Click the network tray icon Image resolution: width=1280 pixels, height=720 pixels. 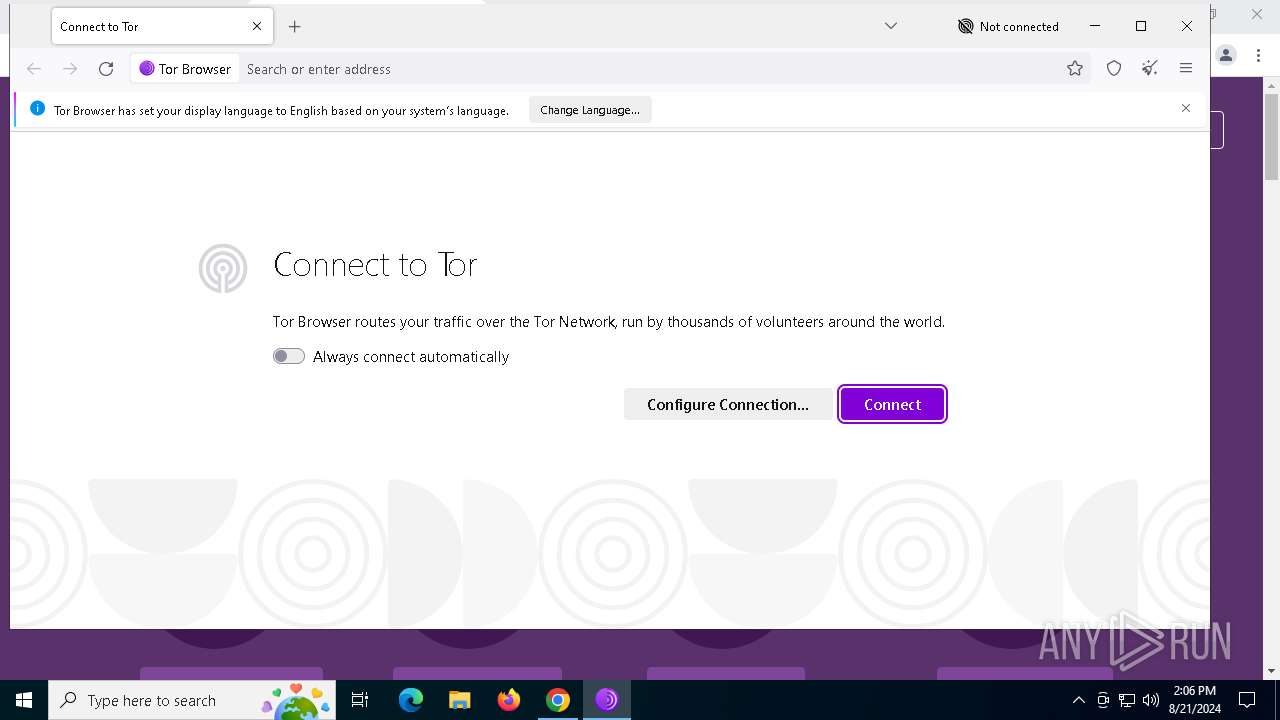[x=1127, y=700]
